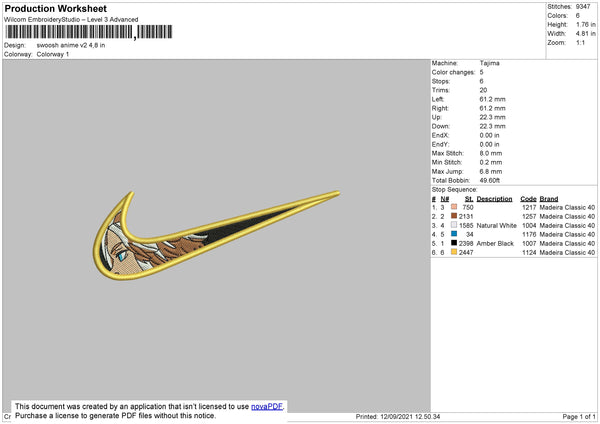Click the Zoom value 1:1

tap(580, 42)
